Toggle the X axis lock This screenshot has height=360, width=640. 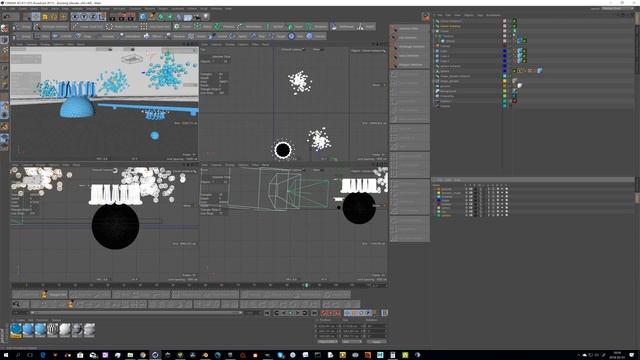pos(75,17)
